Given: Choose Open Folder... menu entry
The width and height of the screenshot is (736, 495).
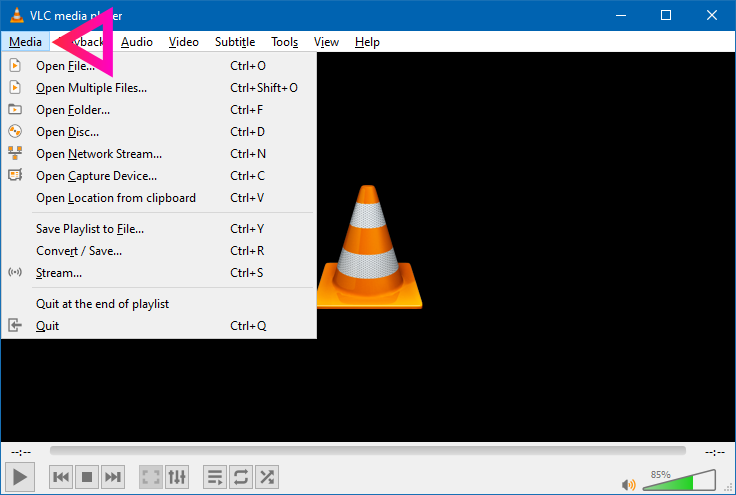Looking at the screenshot, I should click(x=159, y=110).
